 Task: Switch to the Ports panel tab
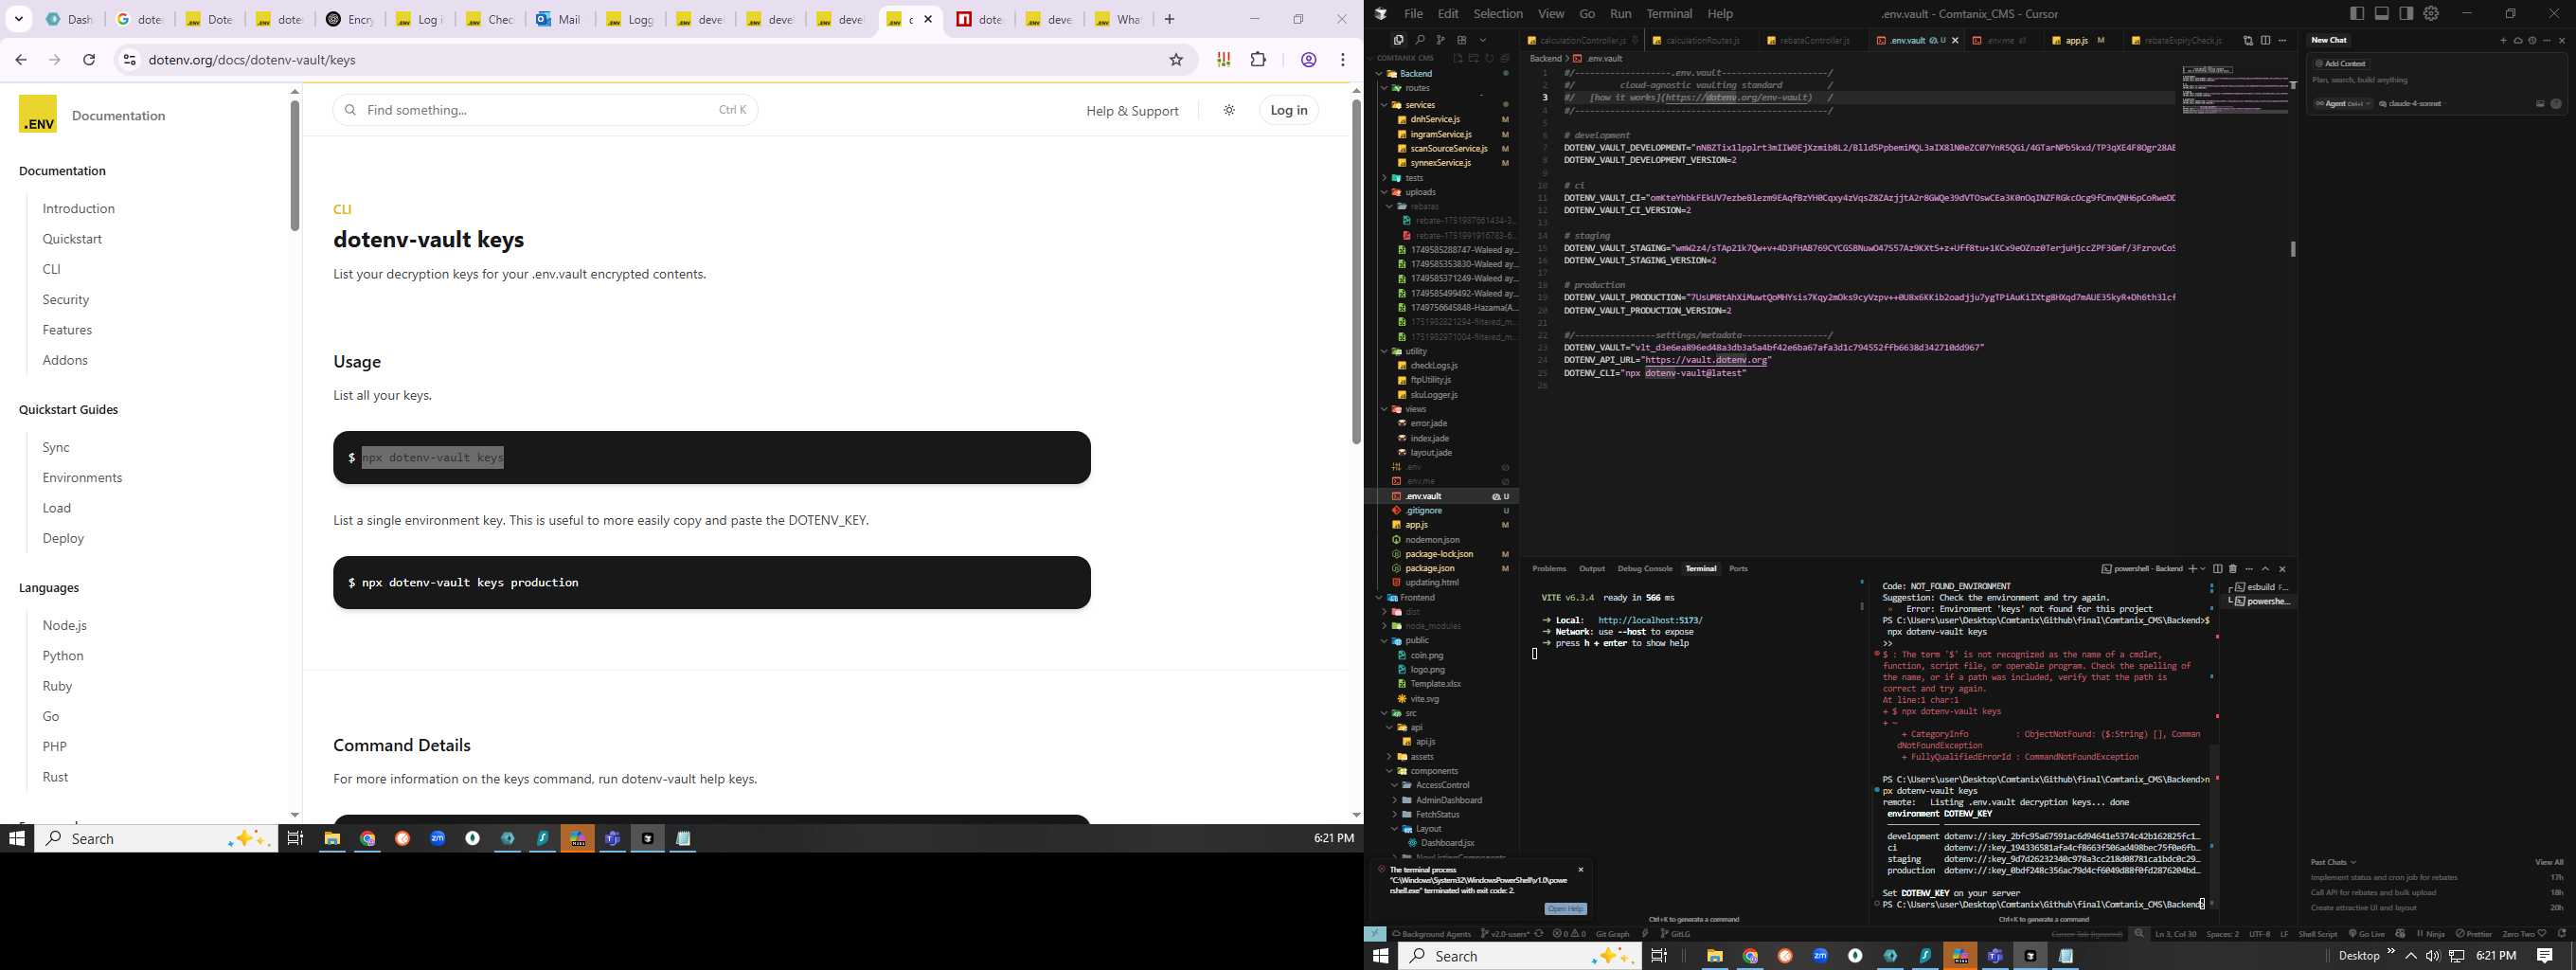1738,568
